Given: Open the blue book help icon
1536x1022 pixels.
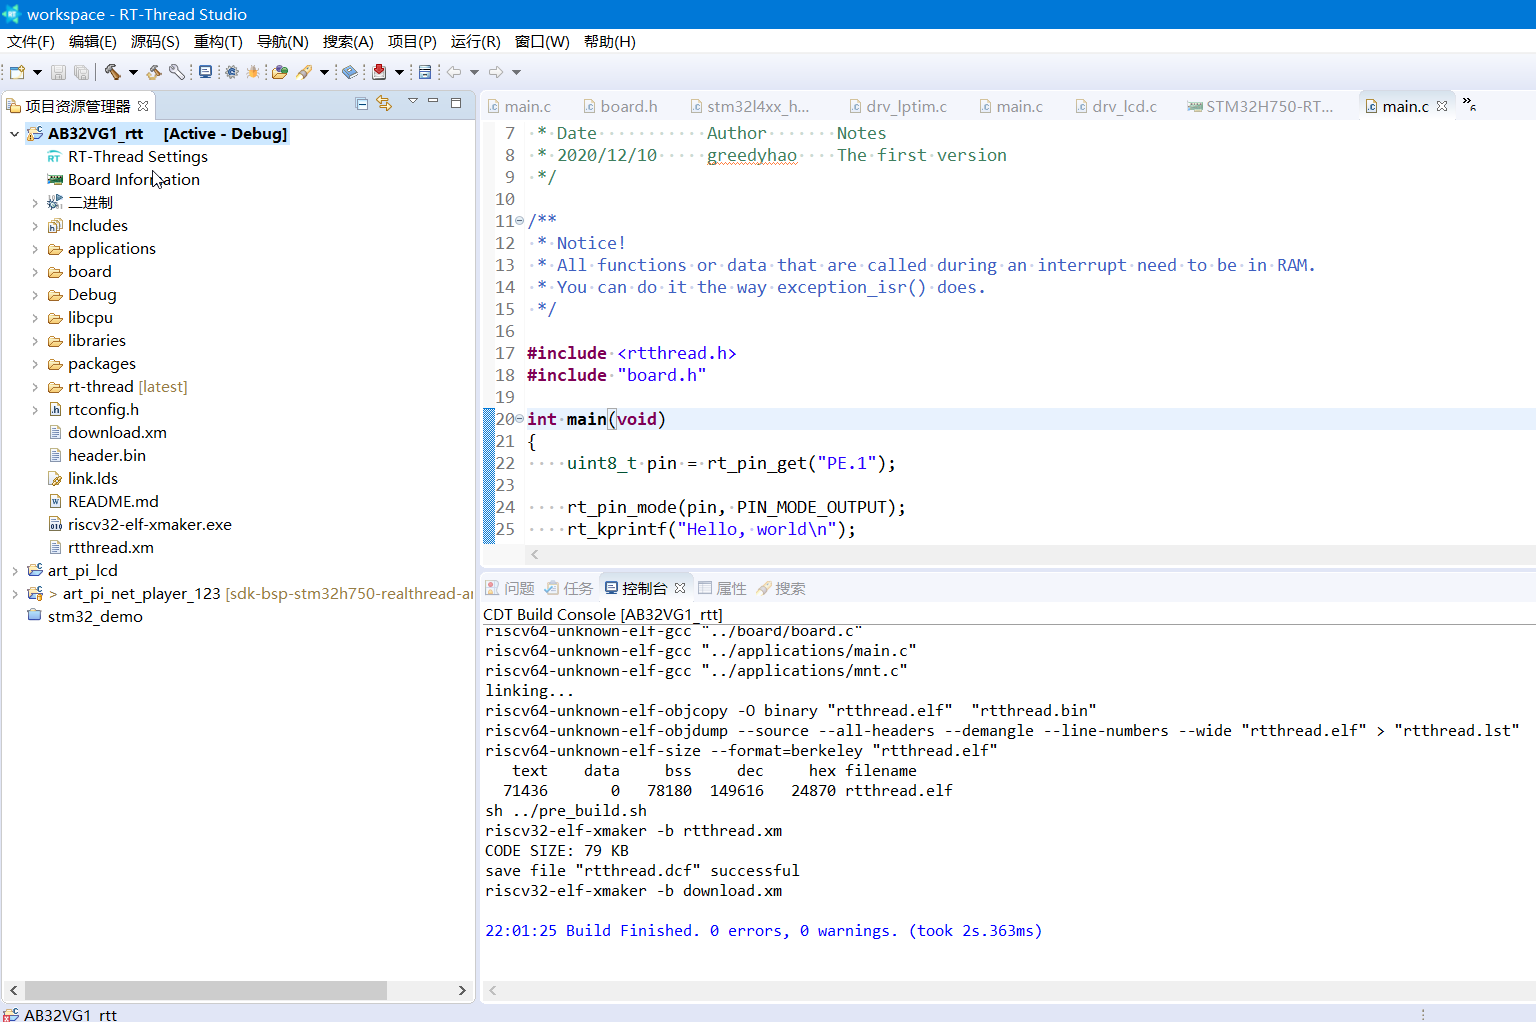Looking at the screenshot, I should point(350,72).
